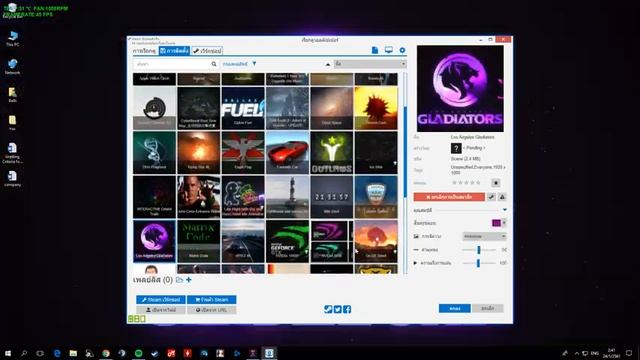Click the red unsubscribe button
640x360 pixels.
(x=449, y=197)
